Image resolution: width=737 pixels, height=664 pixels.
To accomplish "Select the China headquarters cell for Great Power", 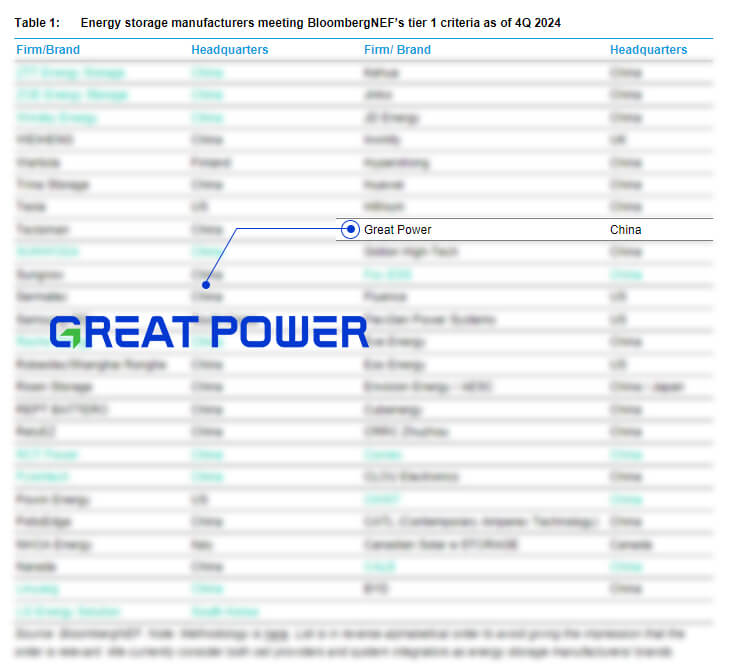I will 626,229.
